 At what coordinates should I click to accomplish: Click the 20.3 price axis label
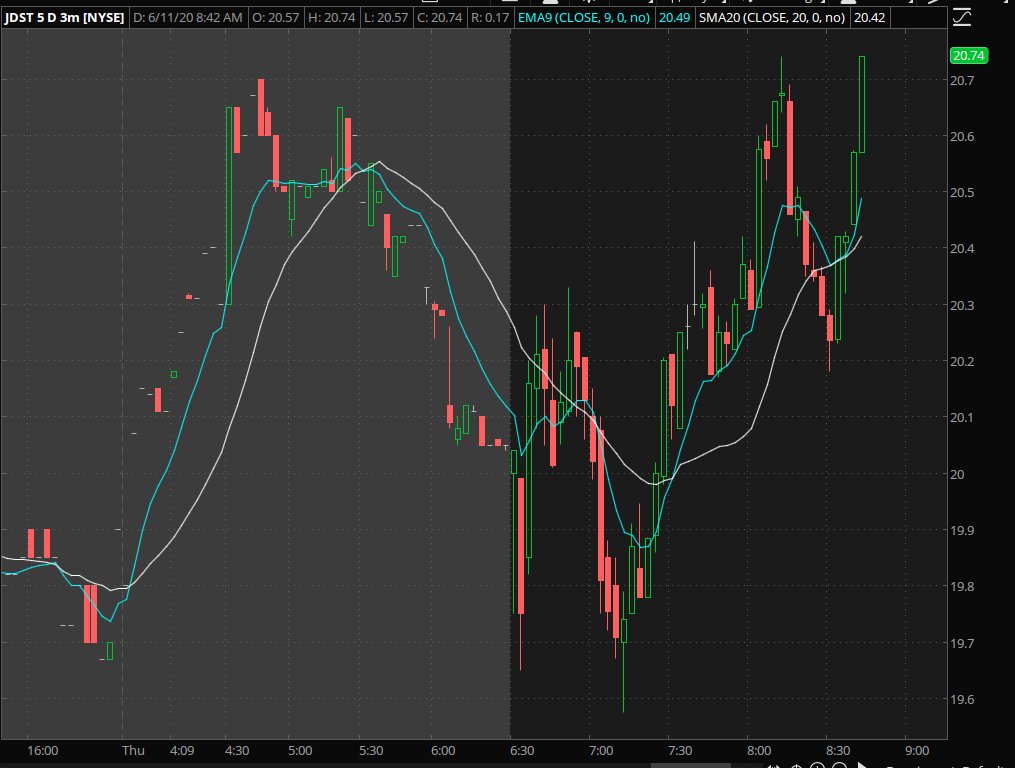point(962,305)
